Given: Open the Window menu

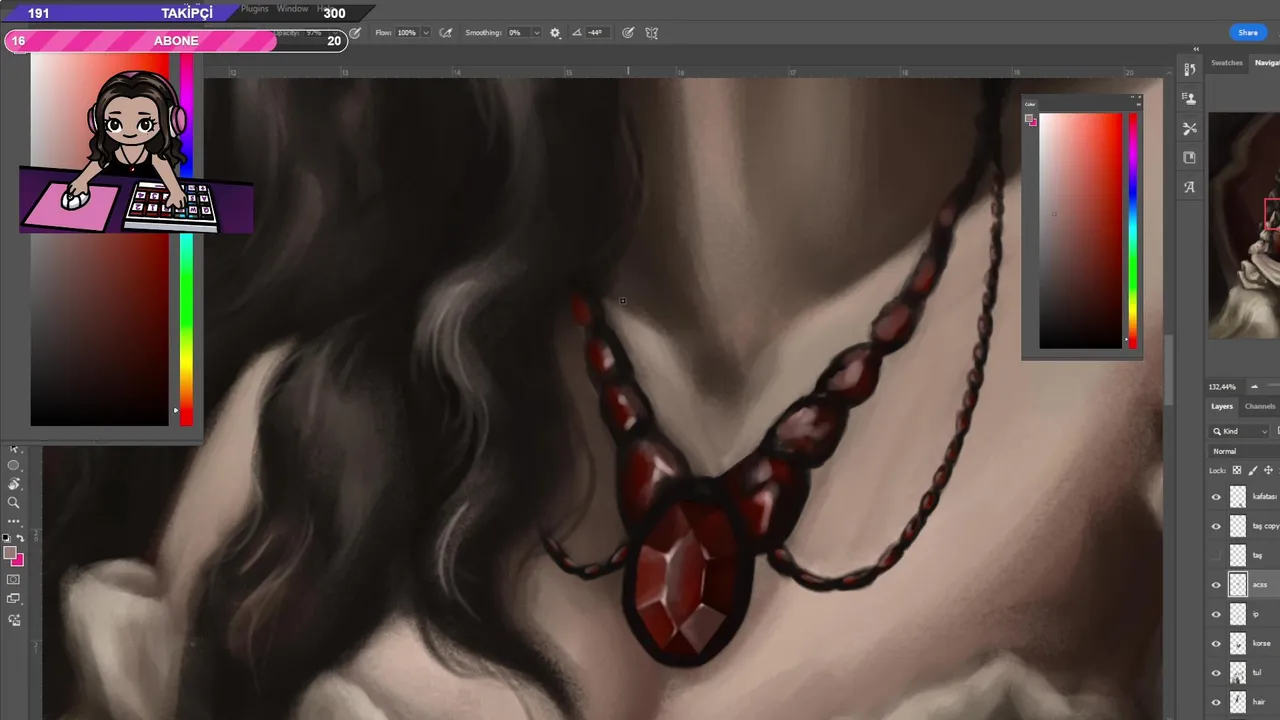Looking at the screenshot, I should (292, 9).
